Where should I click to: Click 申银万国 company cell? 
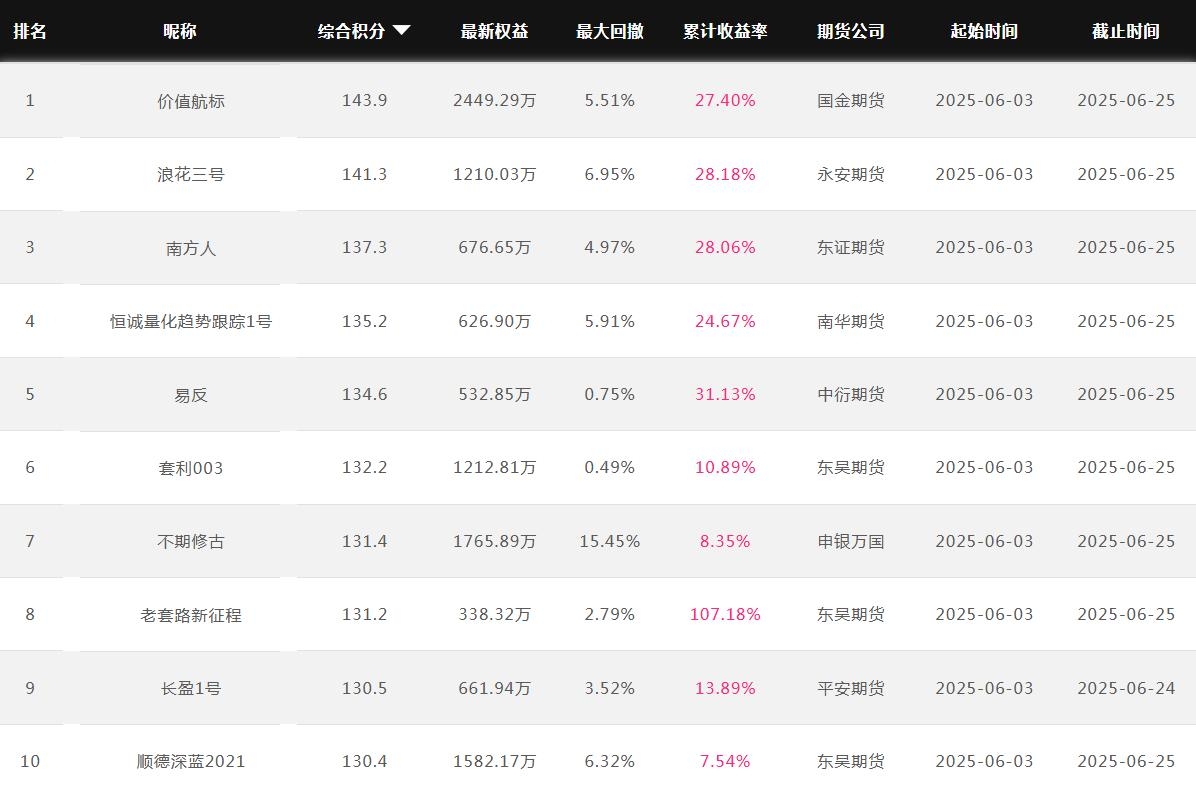click(850, 542)
